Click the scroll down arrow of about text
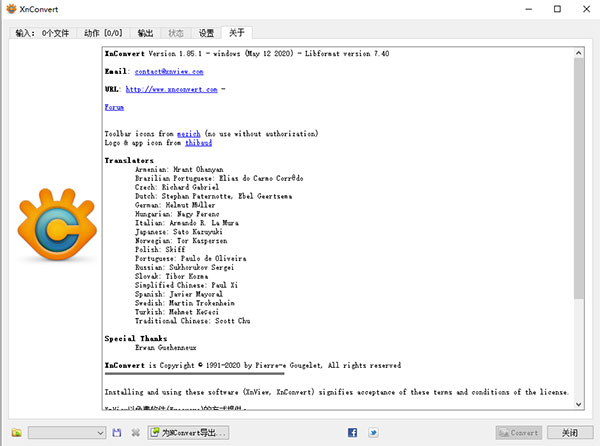Screen dimensions: 600x446 pyautogui.click(x=579, y=404)
